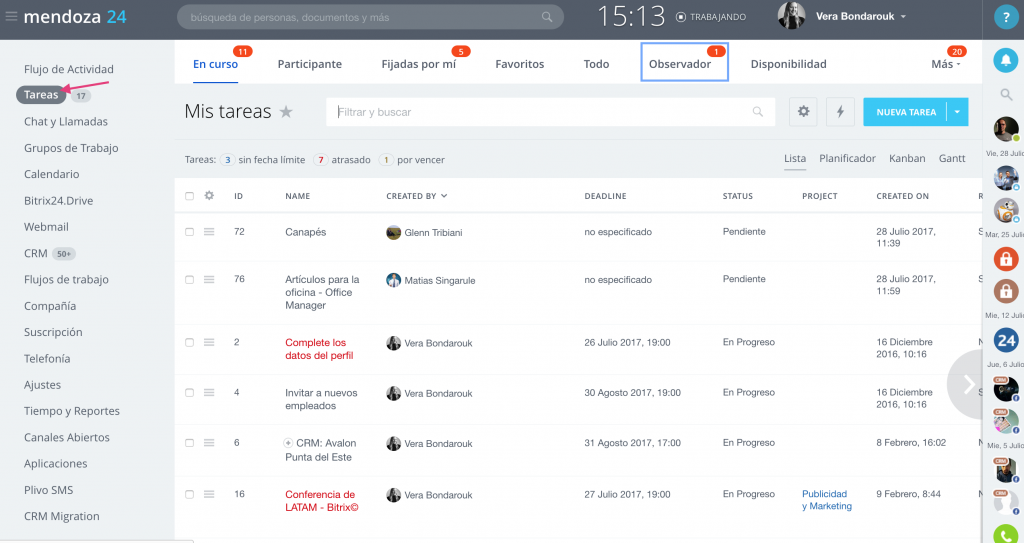1024x543 pixels.
Task: Open CRM in the left menu
Action: click(x=36, y=254)
